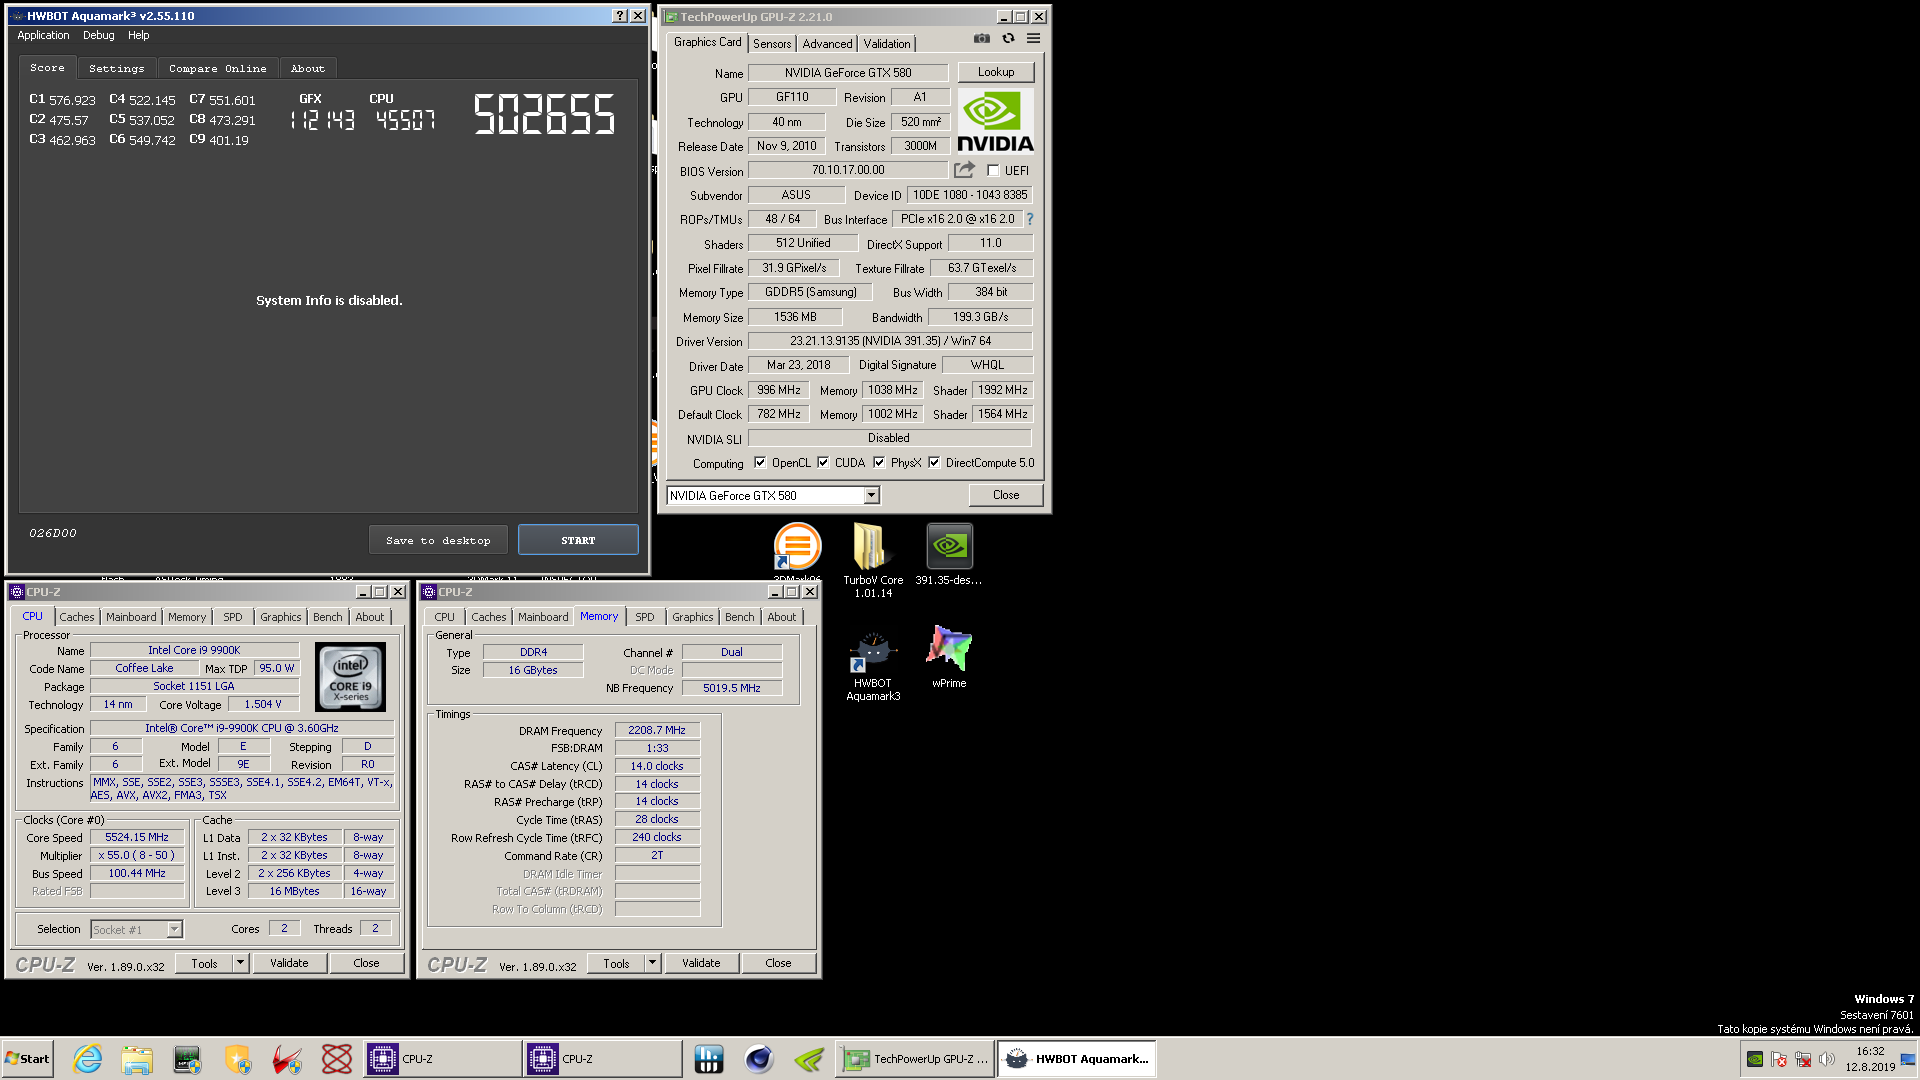Click the volume speaker tray icon

[x=1827, y=1059]
